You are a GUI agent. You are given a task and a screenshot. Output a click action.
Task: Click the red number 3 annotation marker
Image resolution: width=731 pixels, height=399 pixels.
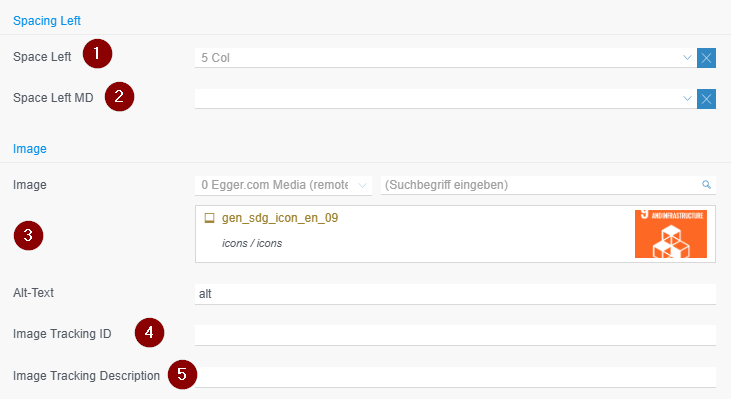(x=28, y=235)
